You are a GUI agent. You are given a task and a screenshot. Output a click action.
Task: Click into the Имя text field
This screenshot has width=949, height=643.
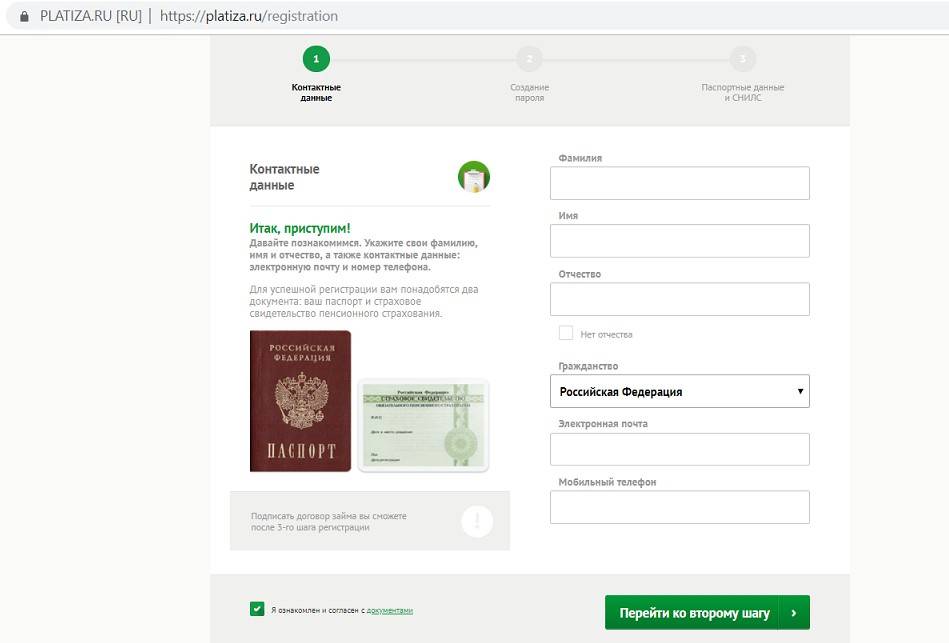(x=679, y=241)
